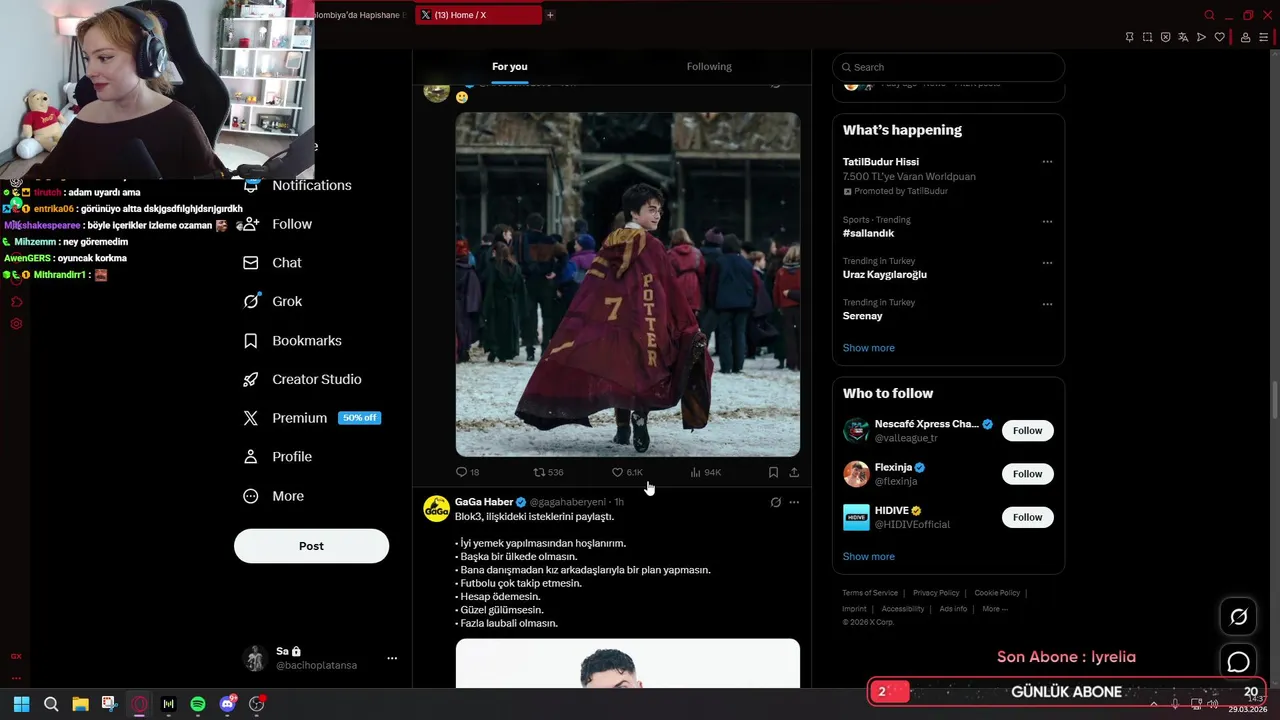Viewport: 1280px width, 720px height.
Task: Open more options for TatilBudur Hissi trend
Action: click(x=1047, y=162)
